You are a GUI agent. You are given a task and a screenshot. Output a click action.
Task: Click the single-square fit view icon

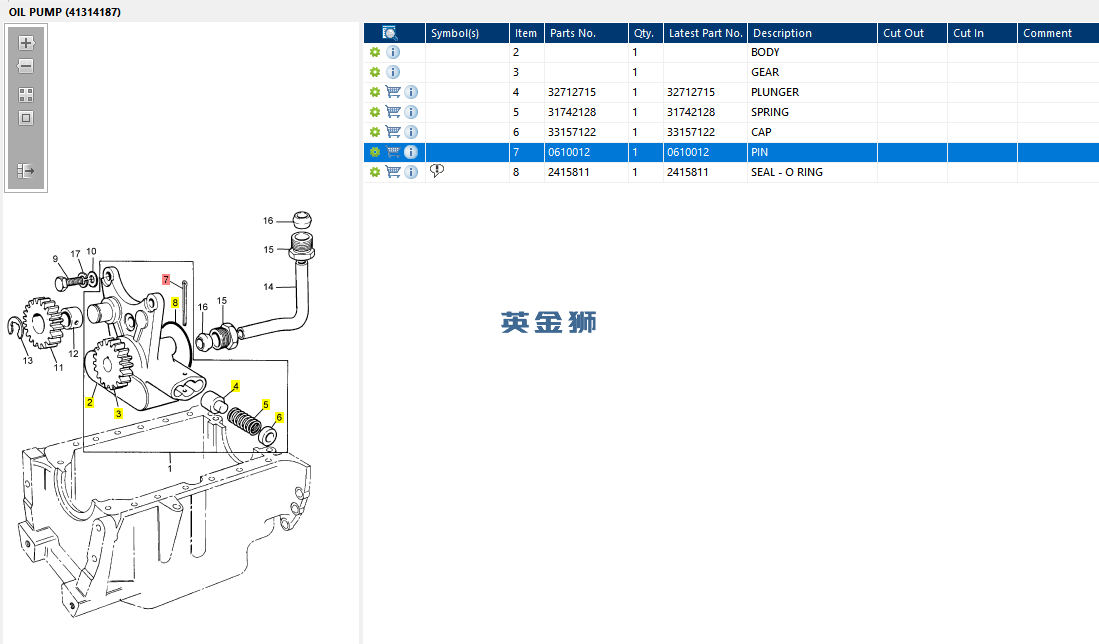tap(26, 118)
